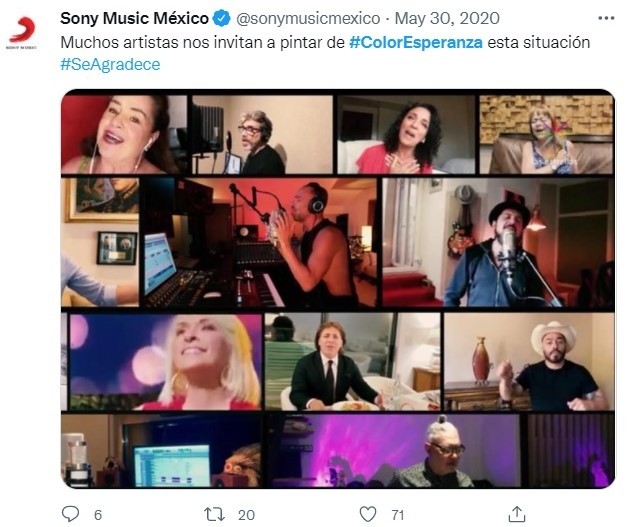Click the like count 71
Screen dimensions: 627x527
[398, 514]
